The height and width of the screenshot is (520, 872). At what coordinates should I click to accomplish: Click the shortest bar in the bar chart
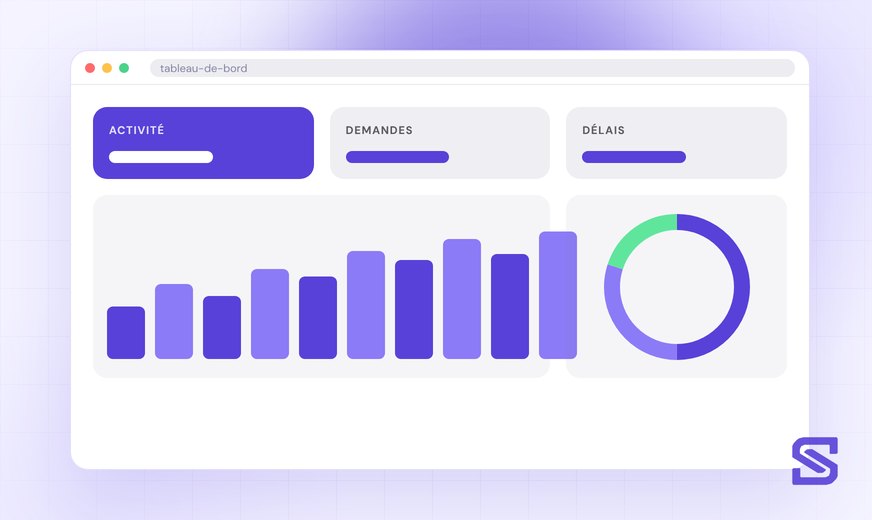126,333
